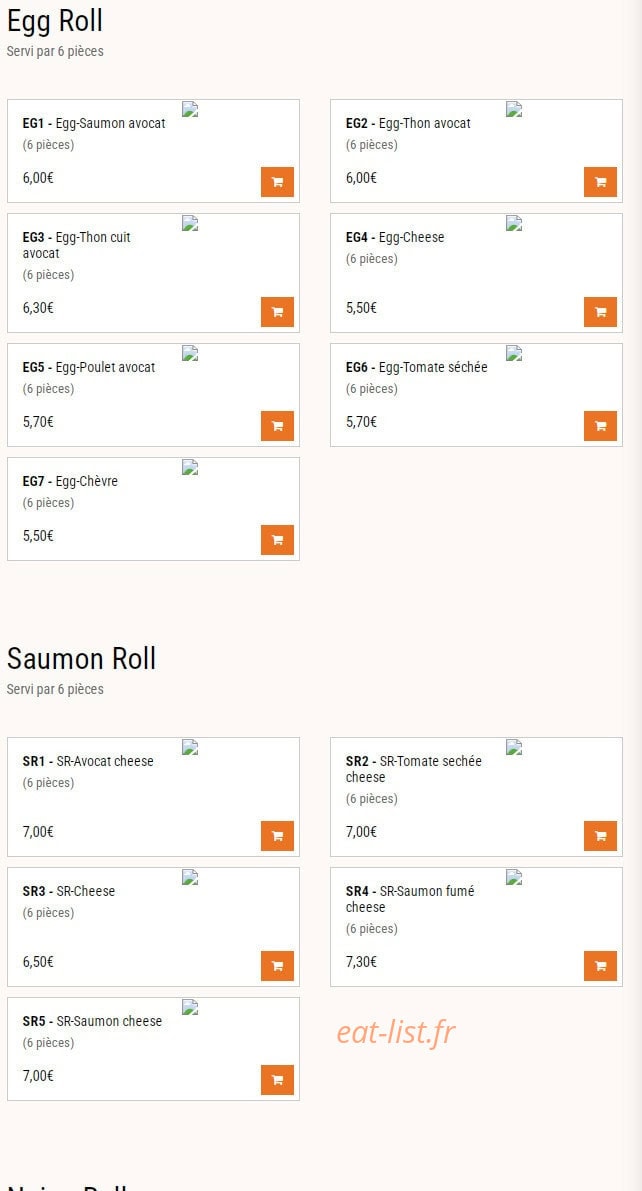
Task: Add SR2 SR-Tomate sechée cheese to cart
Action: (600, 836)
